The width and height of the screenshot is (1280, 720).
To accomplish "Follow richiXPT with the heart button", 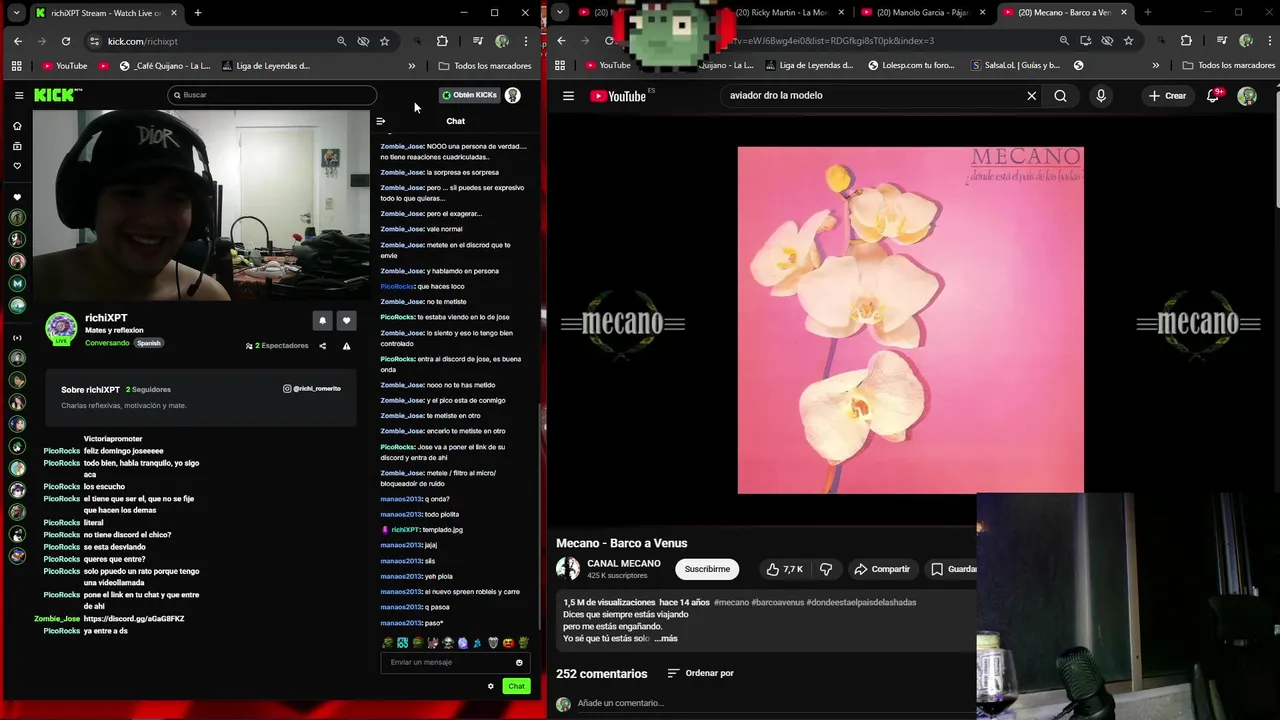I will pyautogui.click(x=346, y=320).
